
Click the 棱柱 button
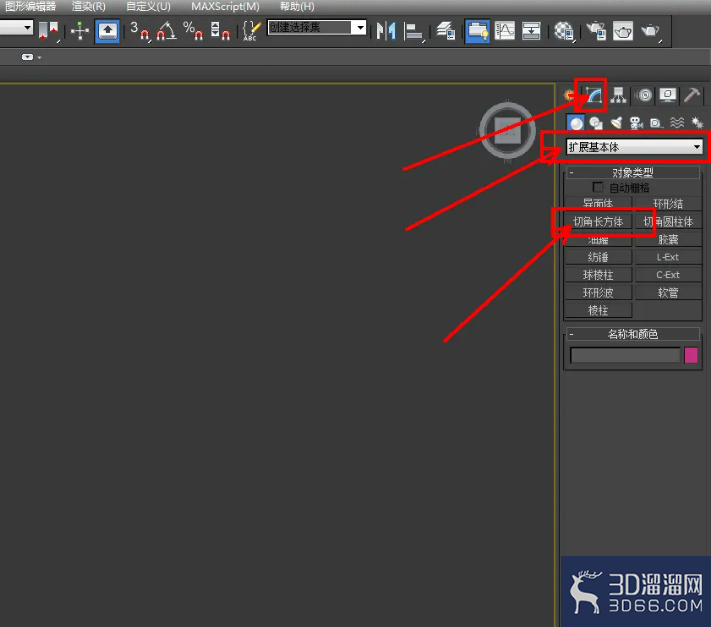[598, 310]
